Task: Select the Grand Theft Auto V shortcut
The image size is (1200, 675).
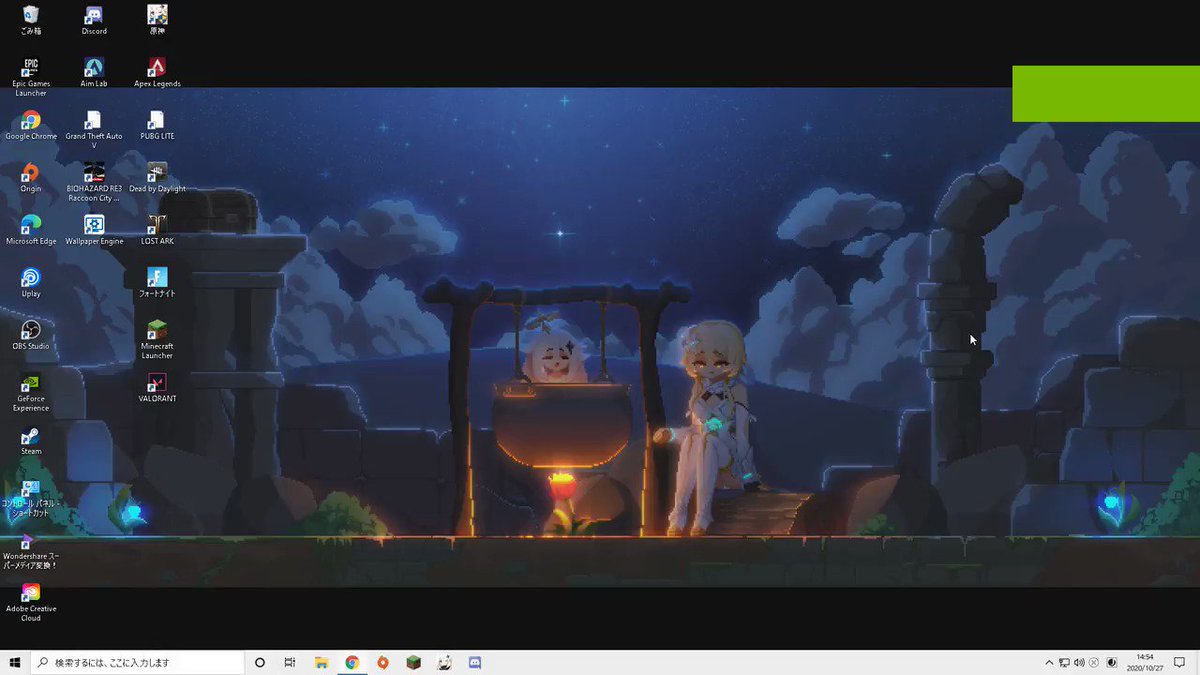Action: tap(94, 130)
